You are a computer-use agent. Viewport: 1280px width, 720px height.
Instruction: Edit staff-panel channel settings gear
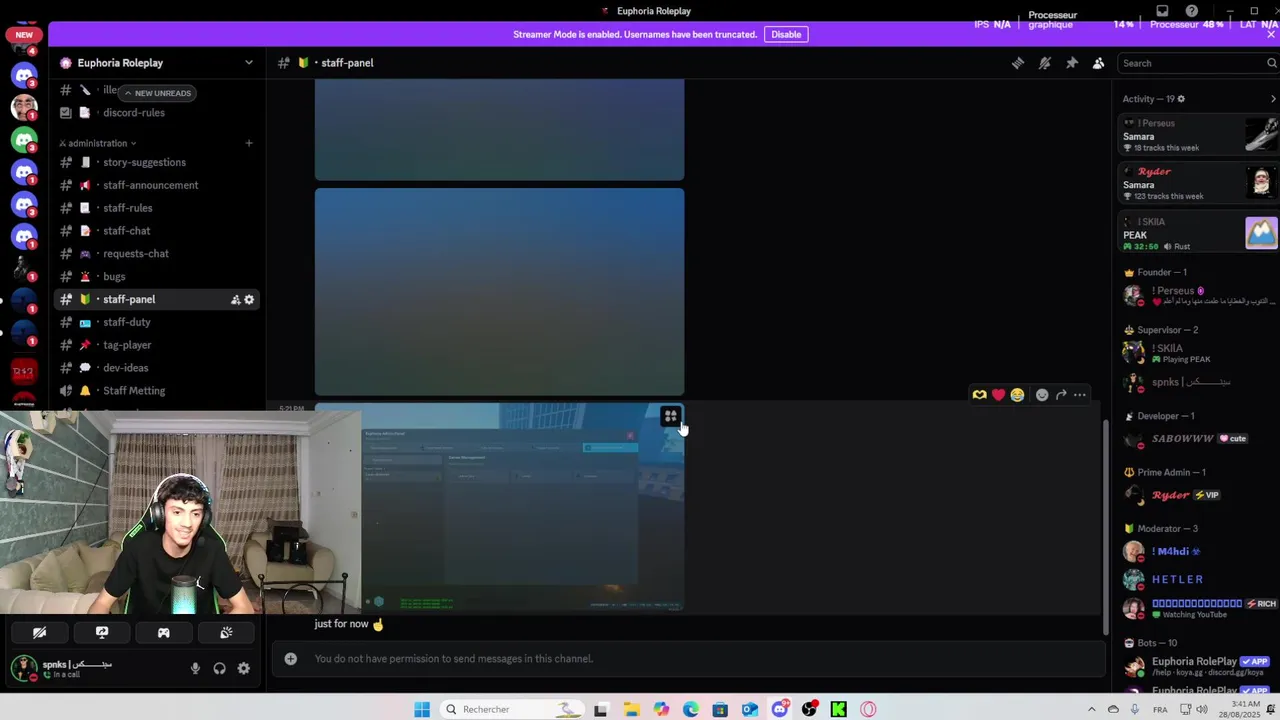pos(249,300)
